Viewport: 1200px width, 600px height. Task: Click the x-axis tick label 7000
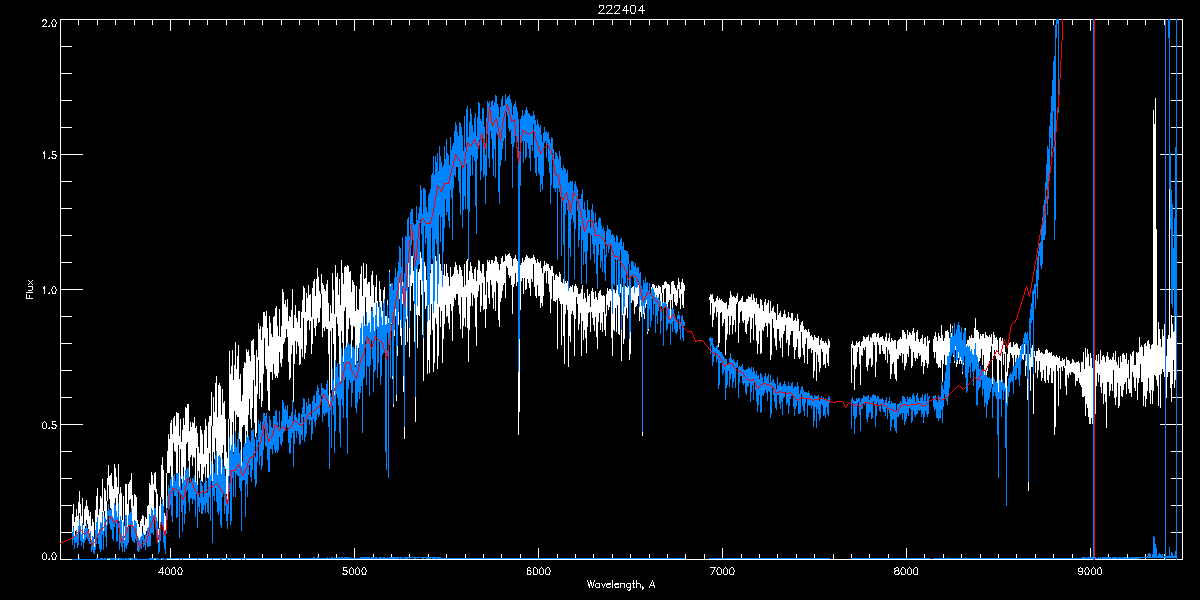tap(722, 571)
